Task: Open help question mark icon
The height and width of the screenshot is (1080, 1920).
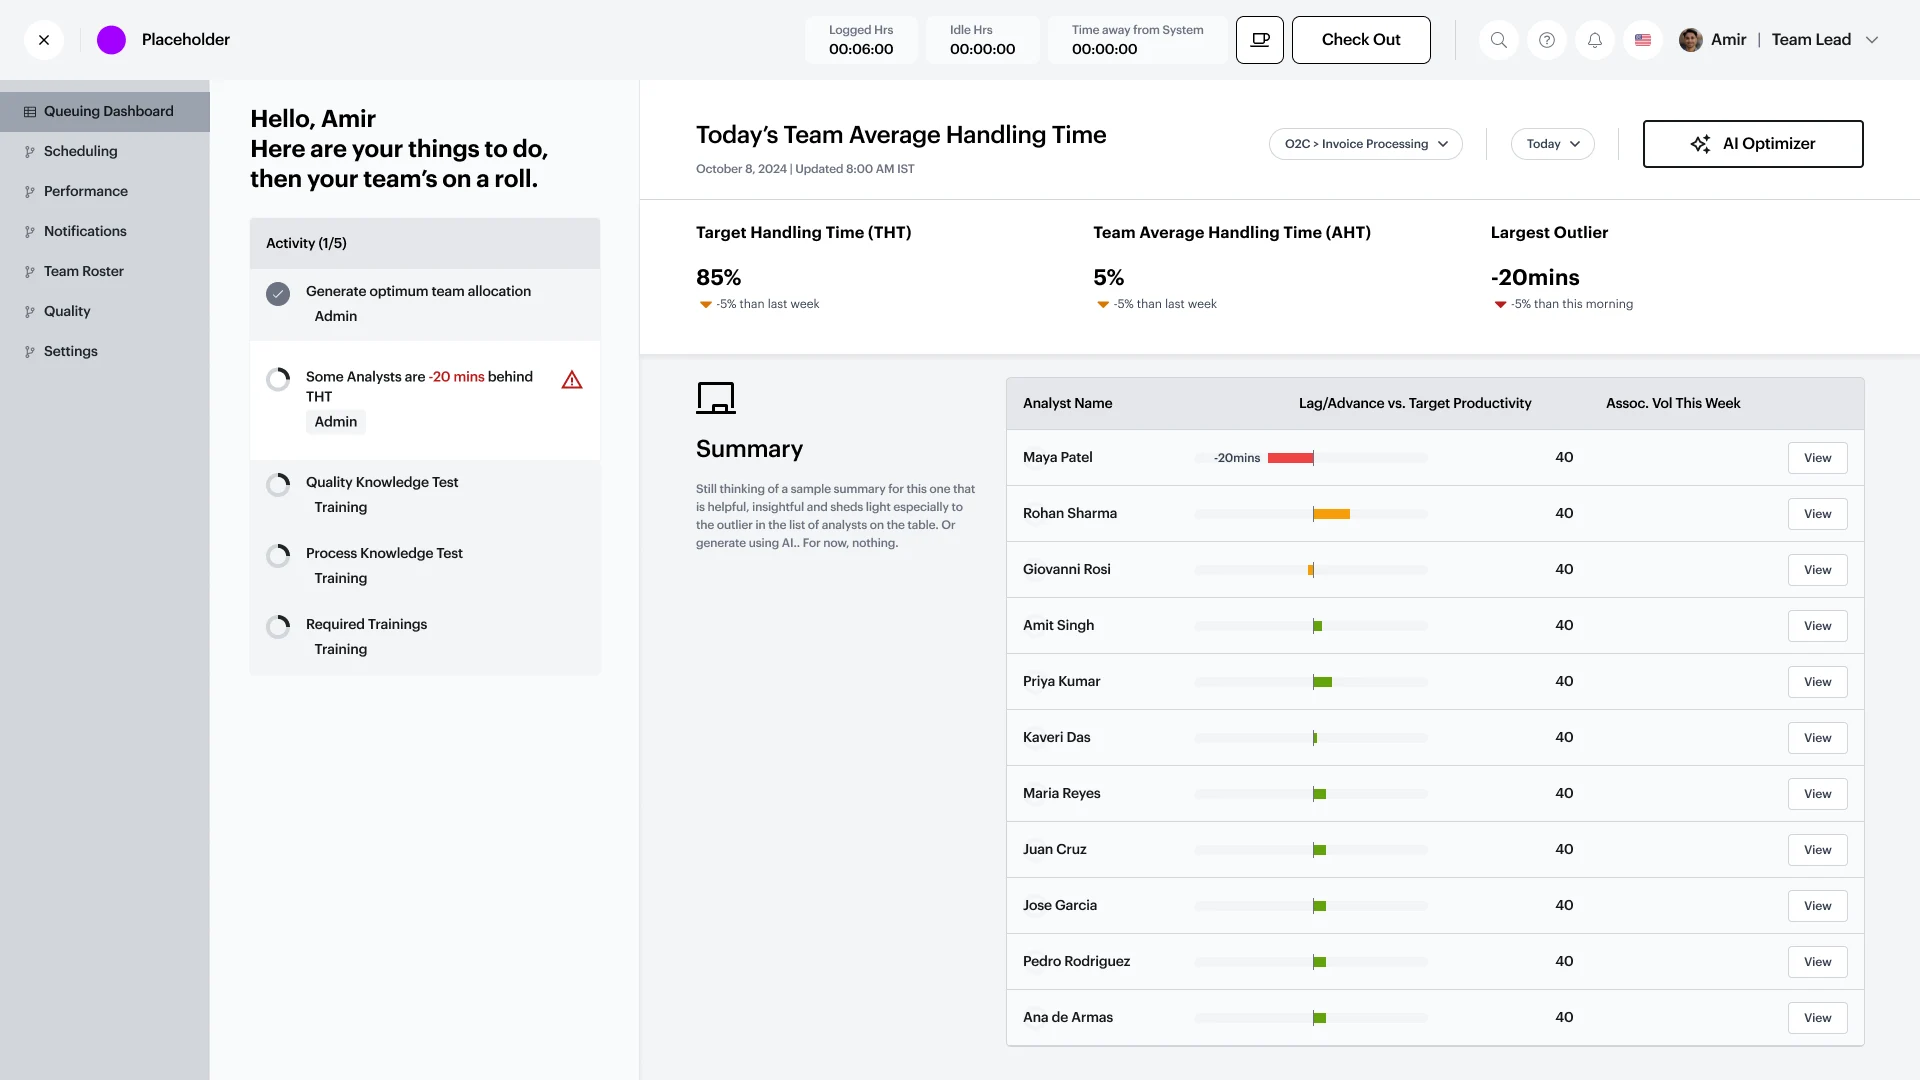Action: [1547, 40]
